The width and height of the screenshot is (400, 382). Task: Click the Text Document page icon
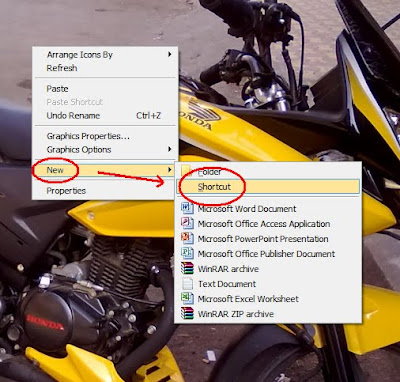coord(187,284)
